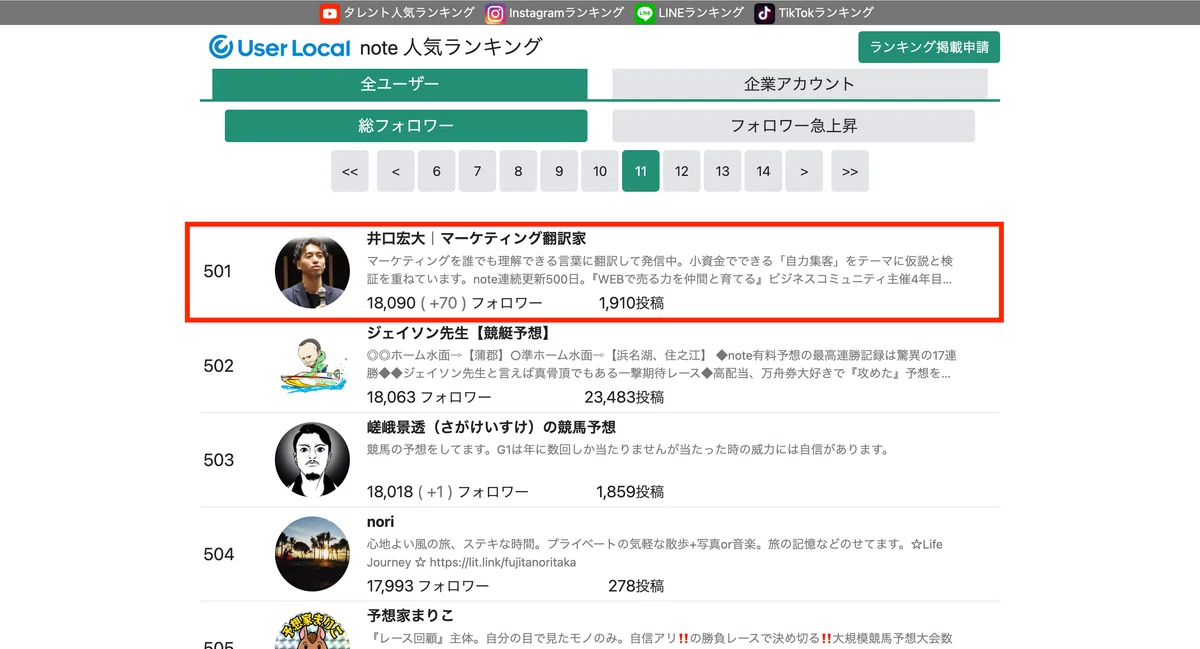Screen dimensions: 1200x649
Task: Click 278投稿 count
Action: (x=636, y=585)
